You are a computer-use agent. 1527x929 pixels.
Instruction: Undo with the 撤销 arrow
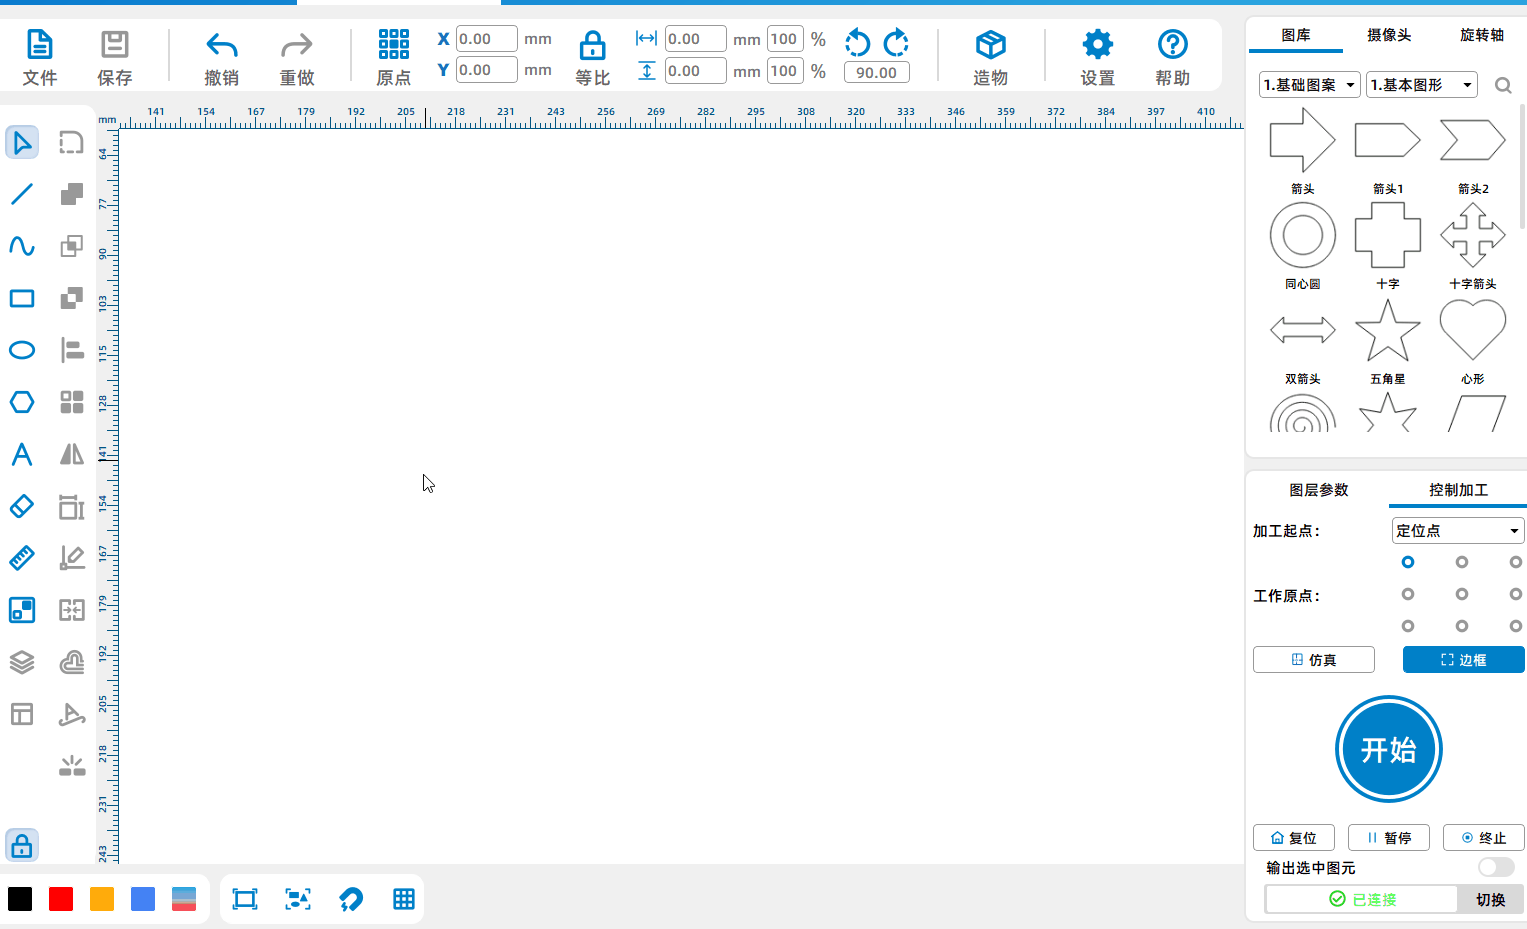(221, 45)
